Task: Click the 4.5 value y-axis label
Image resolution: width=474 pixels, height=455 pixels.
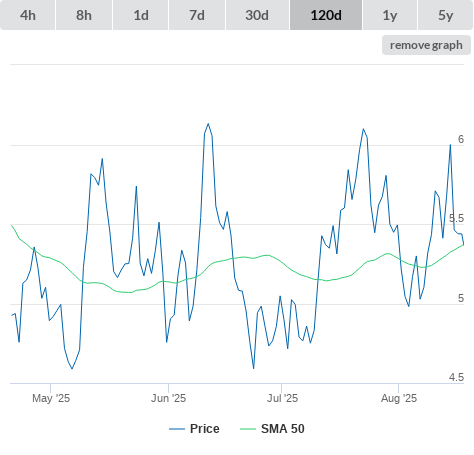Action: click(x=456, y=377)
